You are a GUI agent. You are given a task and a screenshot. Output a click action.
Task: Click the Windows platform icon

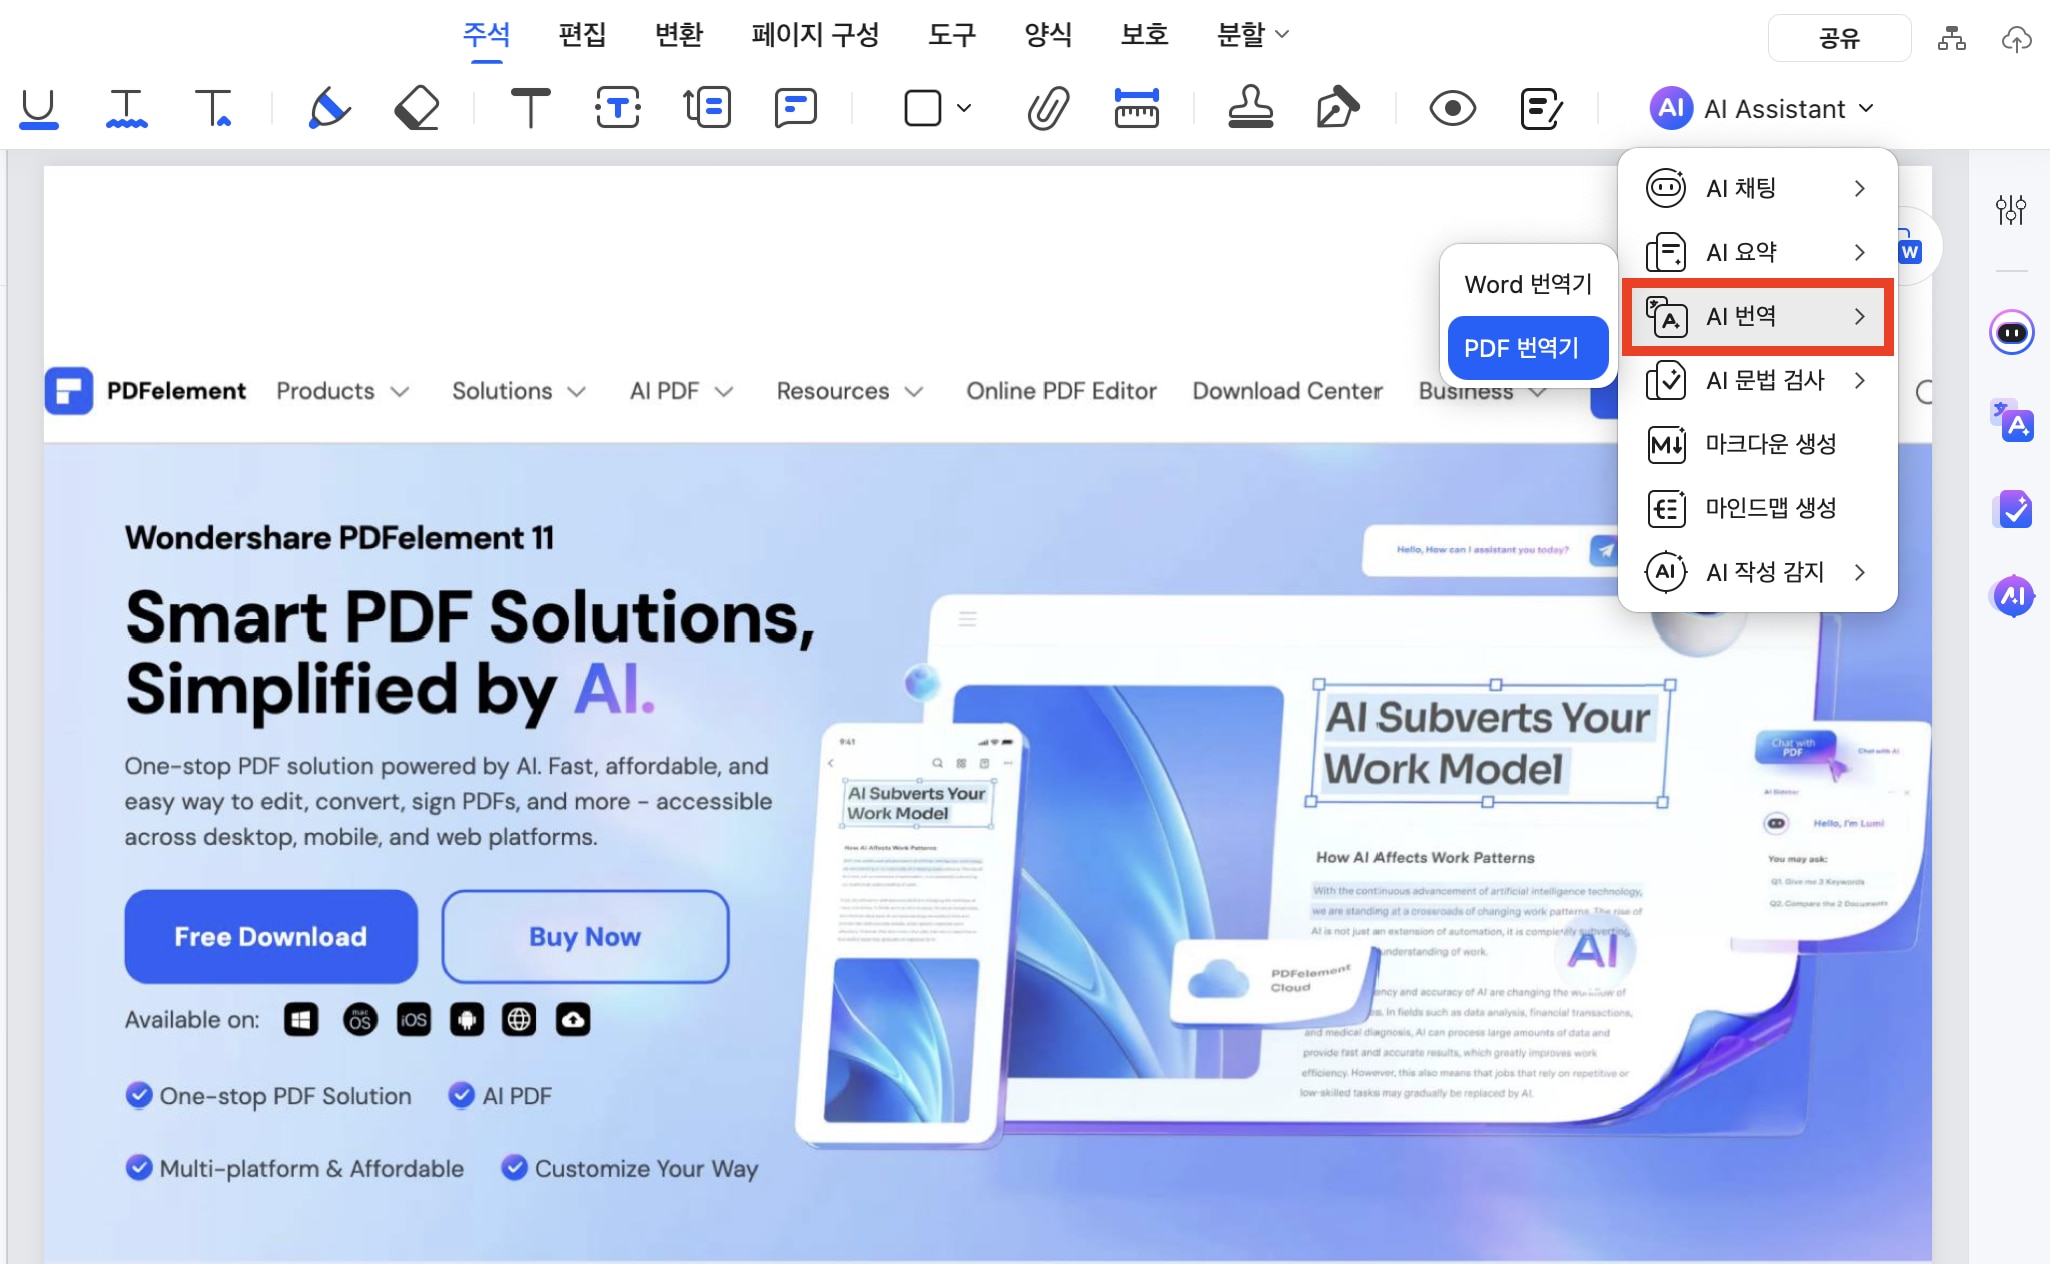pos(301,1020)
